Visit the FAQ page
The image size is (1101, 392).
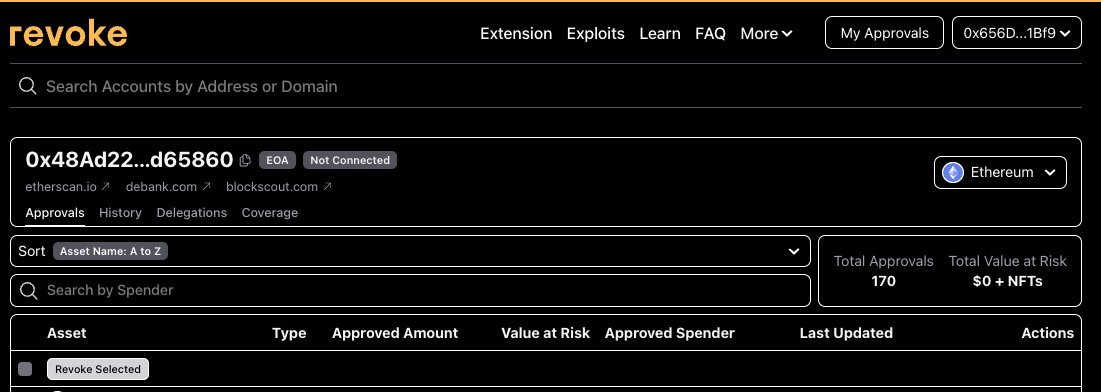710,33
